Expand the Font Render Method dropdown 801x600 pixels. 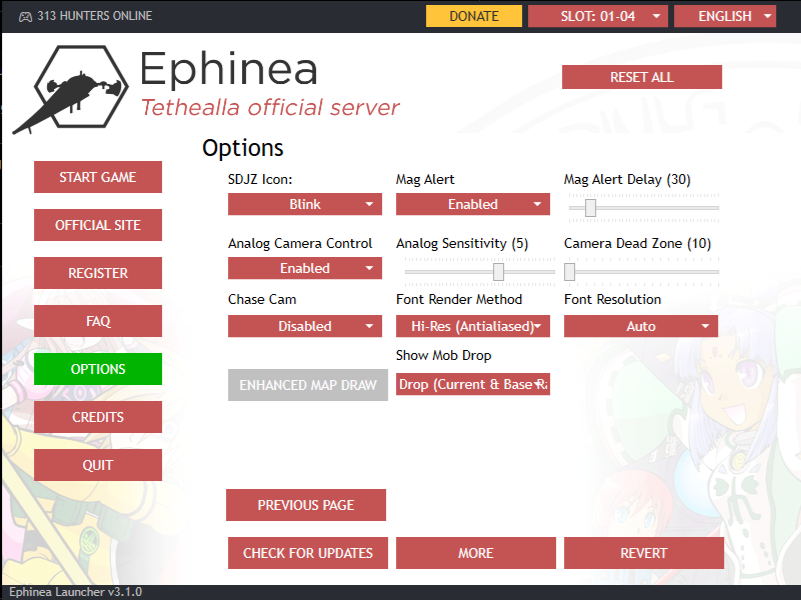(x=473, y=326)
